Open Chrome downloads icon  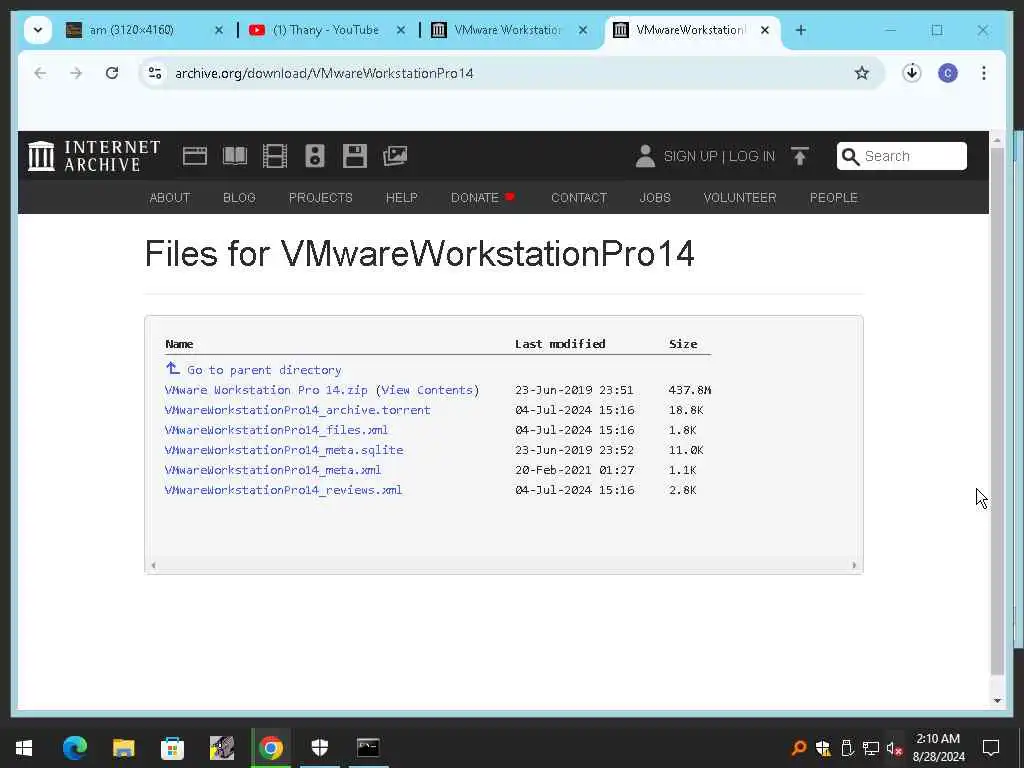(x=912, y=72)
